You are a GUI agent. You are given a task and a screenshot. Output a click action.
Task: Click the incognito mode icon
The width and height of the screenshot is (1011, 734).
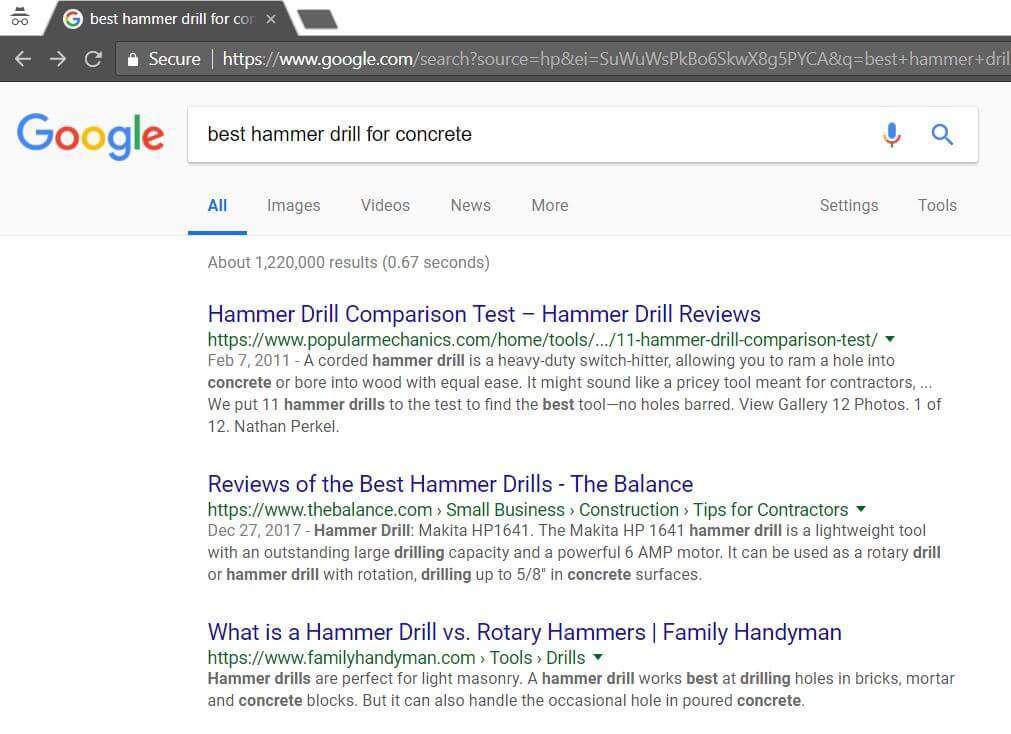pyautogui.click(x=20, y=17)
